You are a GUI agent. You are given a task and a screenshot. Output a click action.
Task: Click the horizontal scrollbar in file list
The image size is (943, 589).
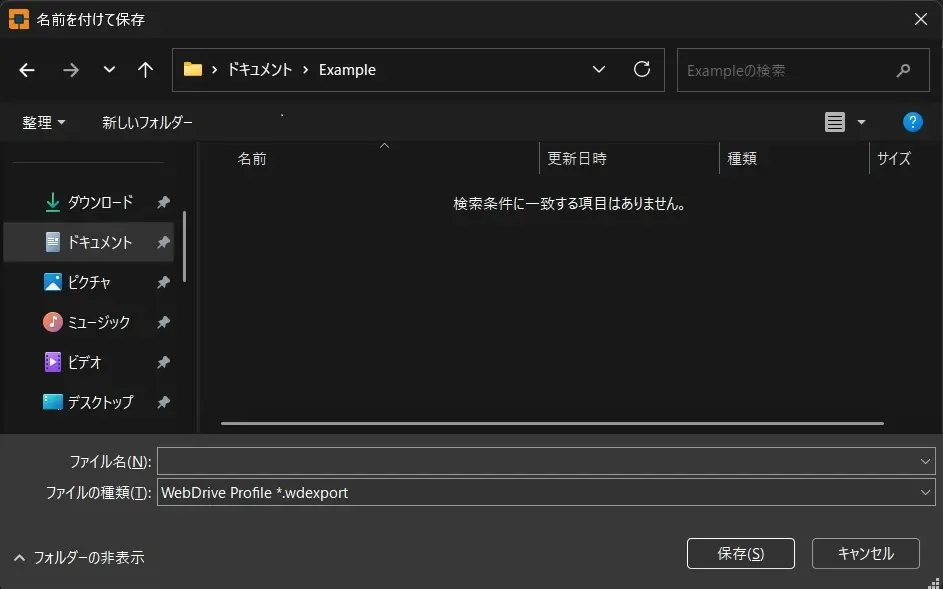tap(552, 423)
